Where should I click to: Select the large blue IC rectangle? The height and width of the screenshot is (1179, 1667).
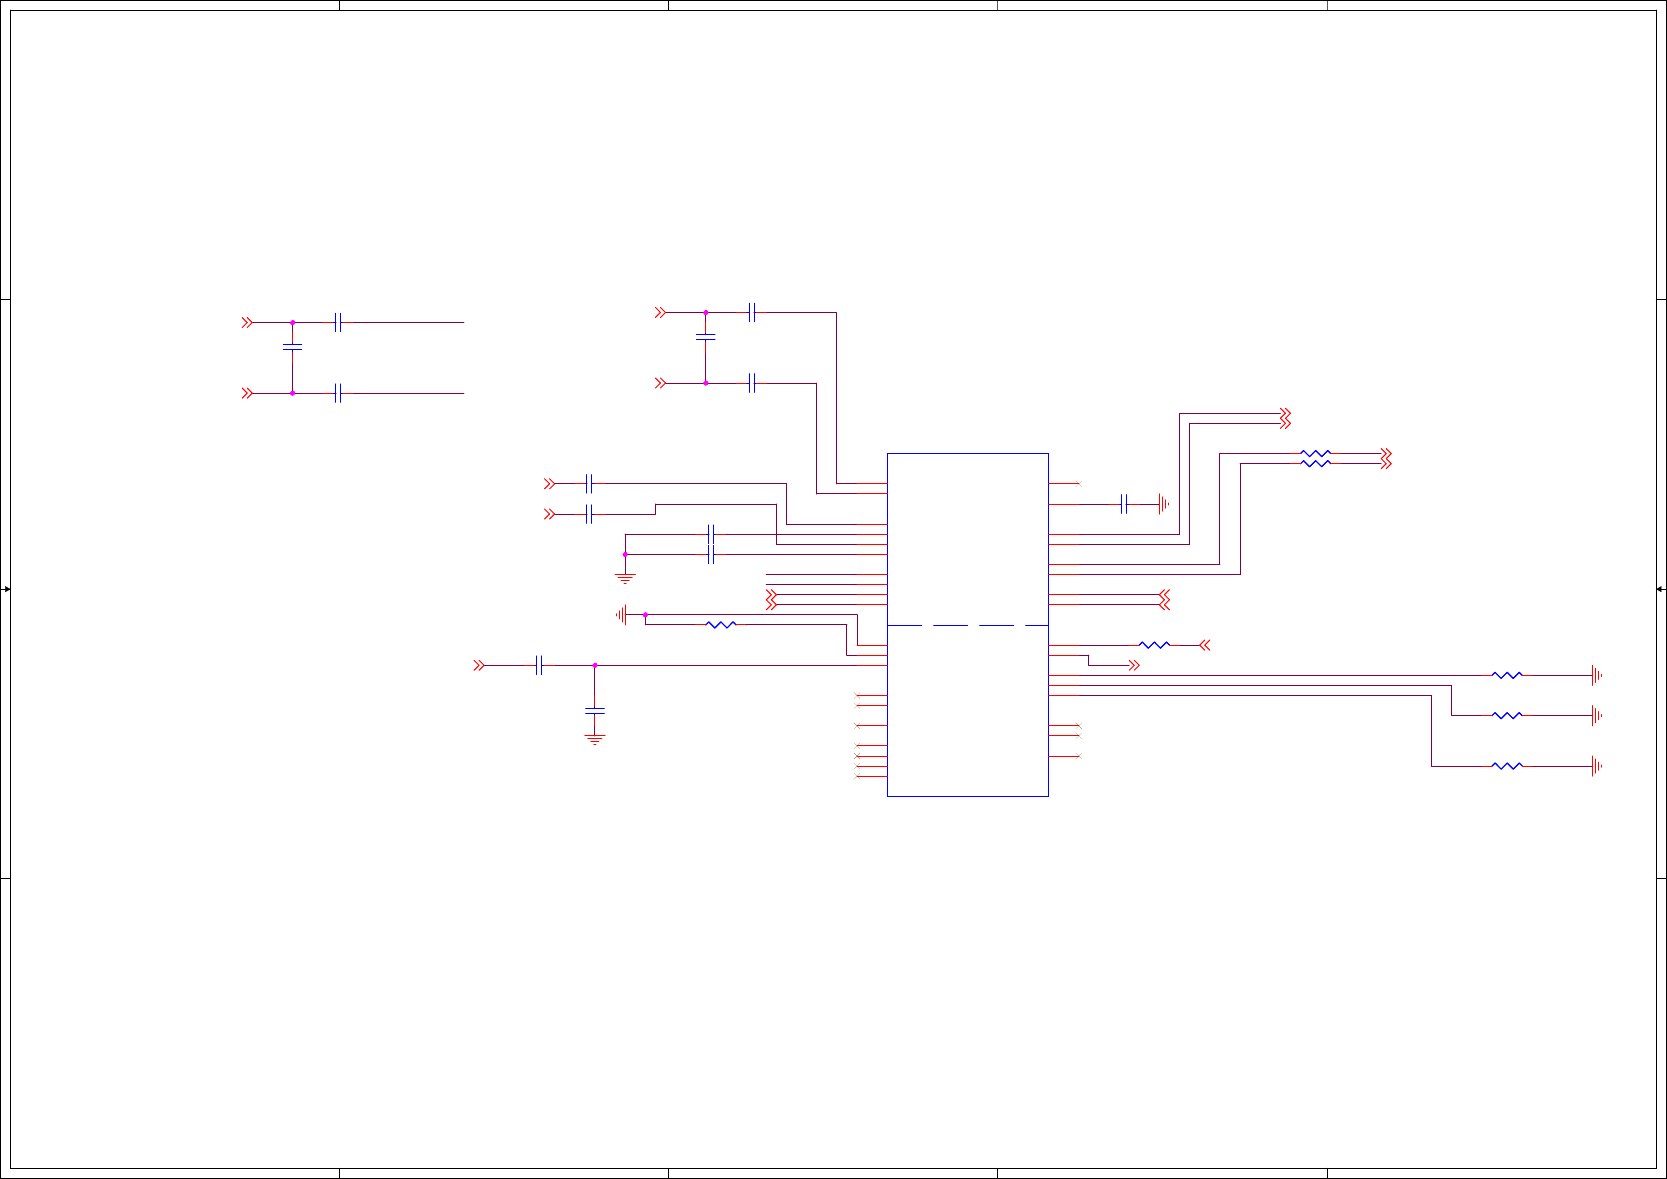click(x=967, y=625)
